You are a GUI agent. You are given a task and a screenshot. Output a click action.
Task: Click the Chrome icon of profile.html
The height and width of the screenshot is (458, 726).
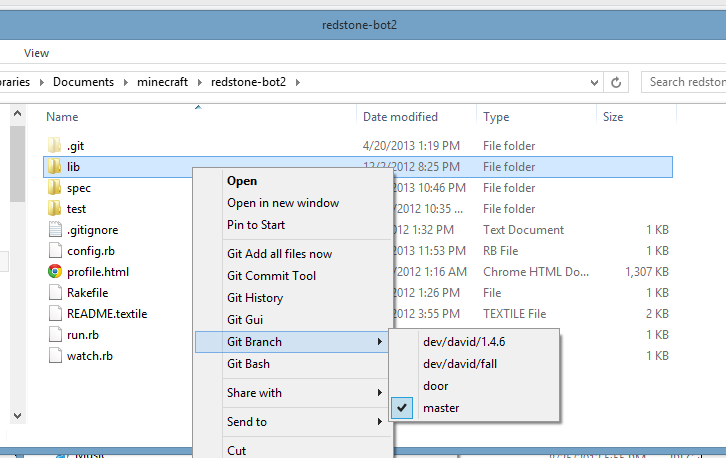pyautogui.click(x=55, y=271)
